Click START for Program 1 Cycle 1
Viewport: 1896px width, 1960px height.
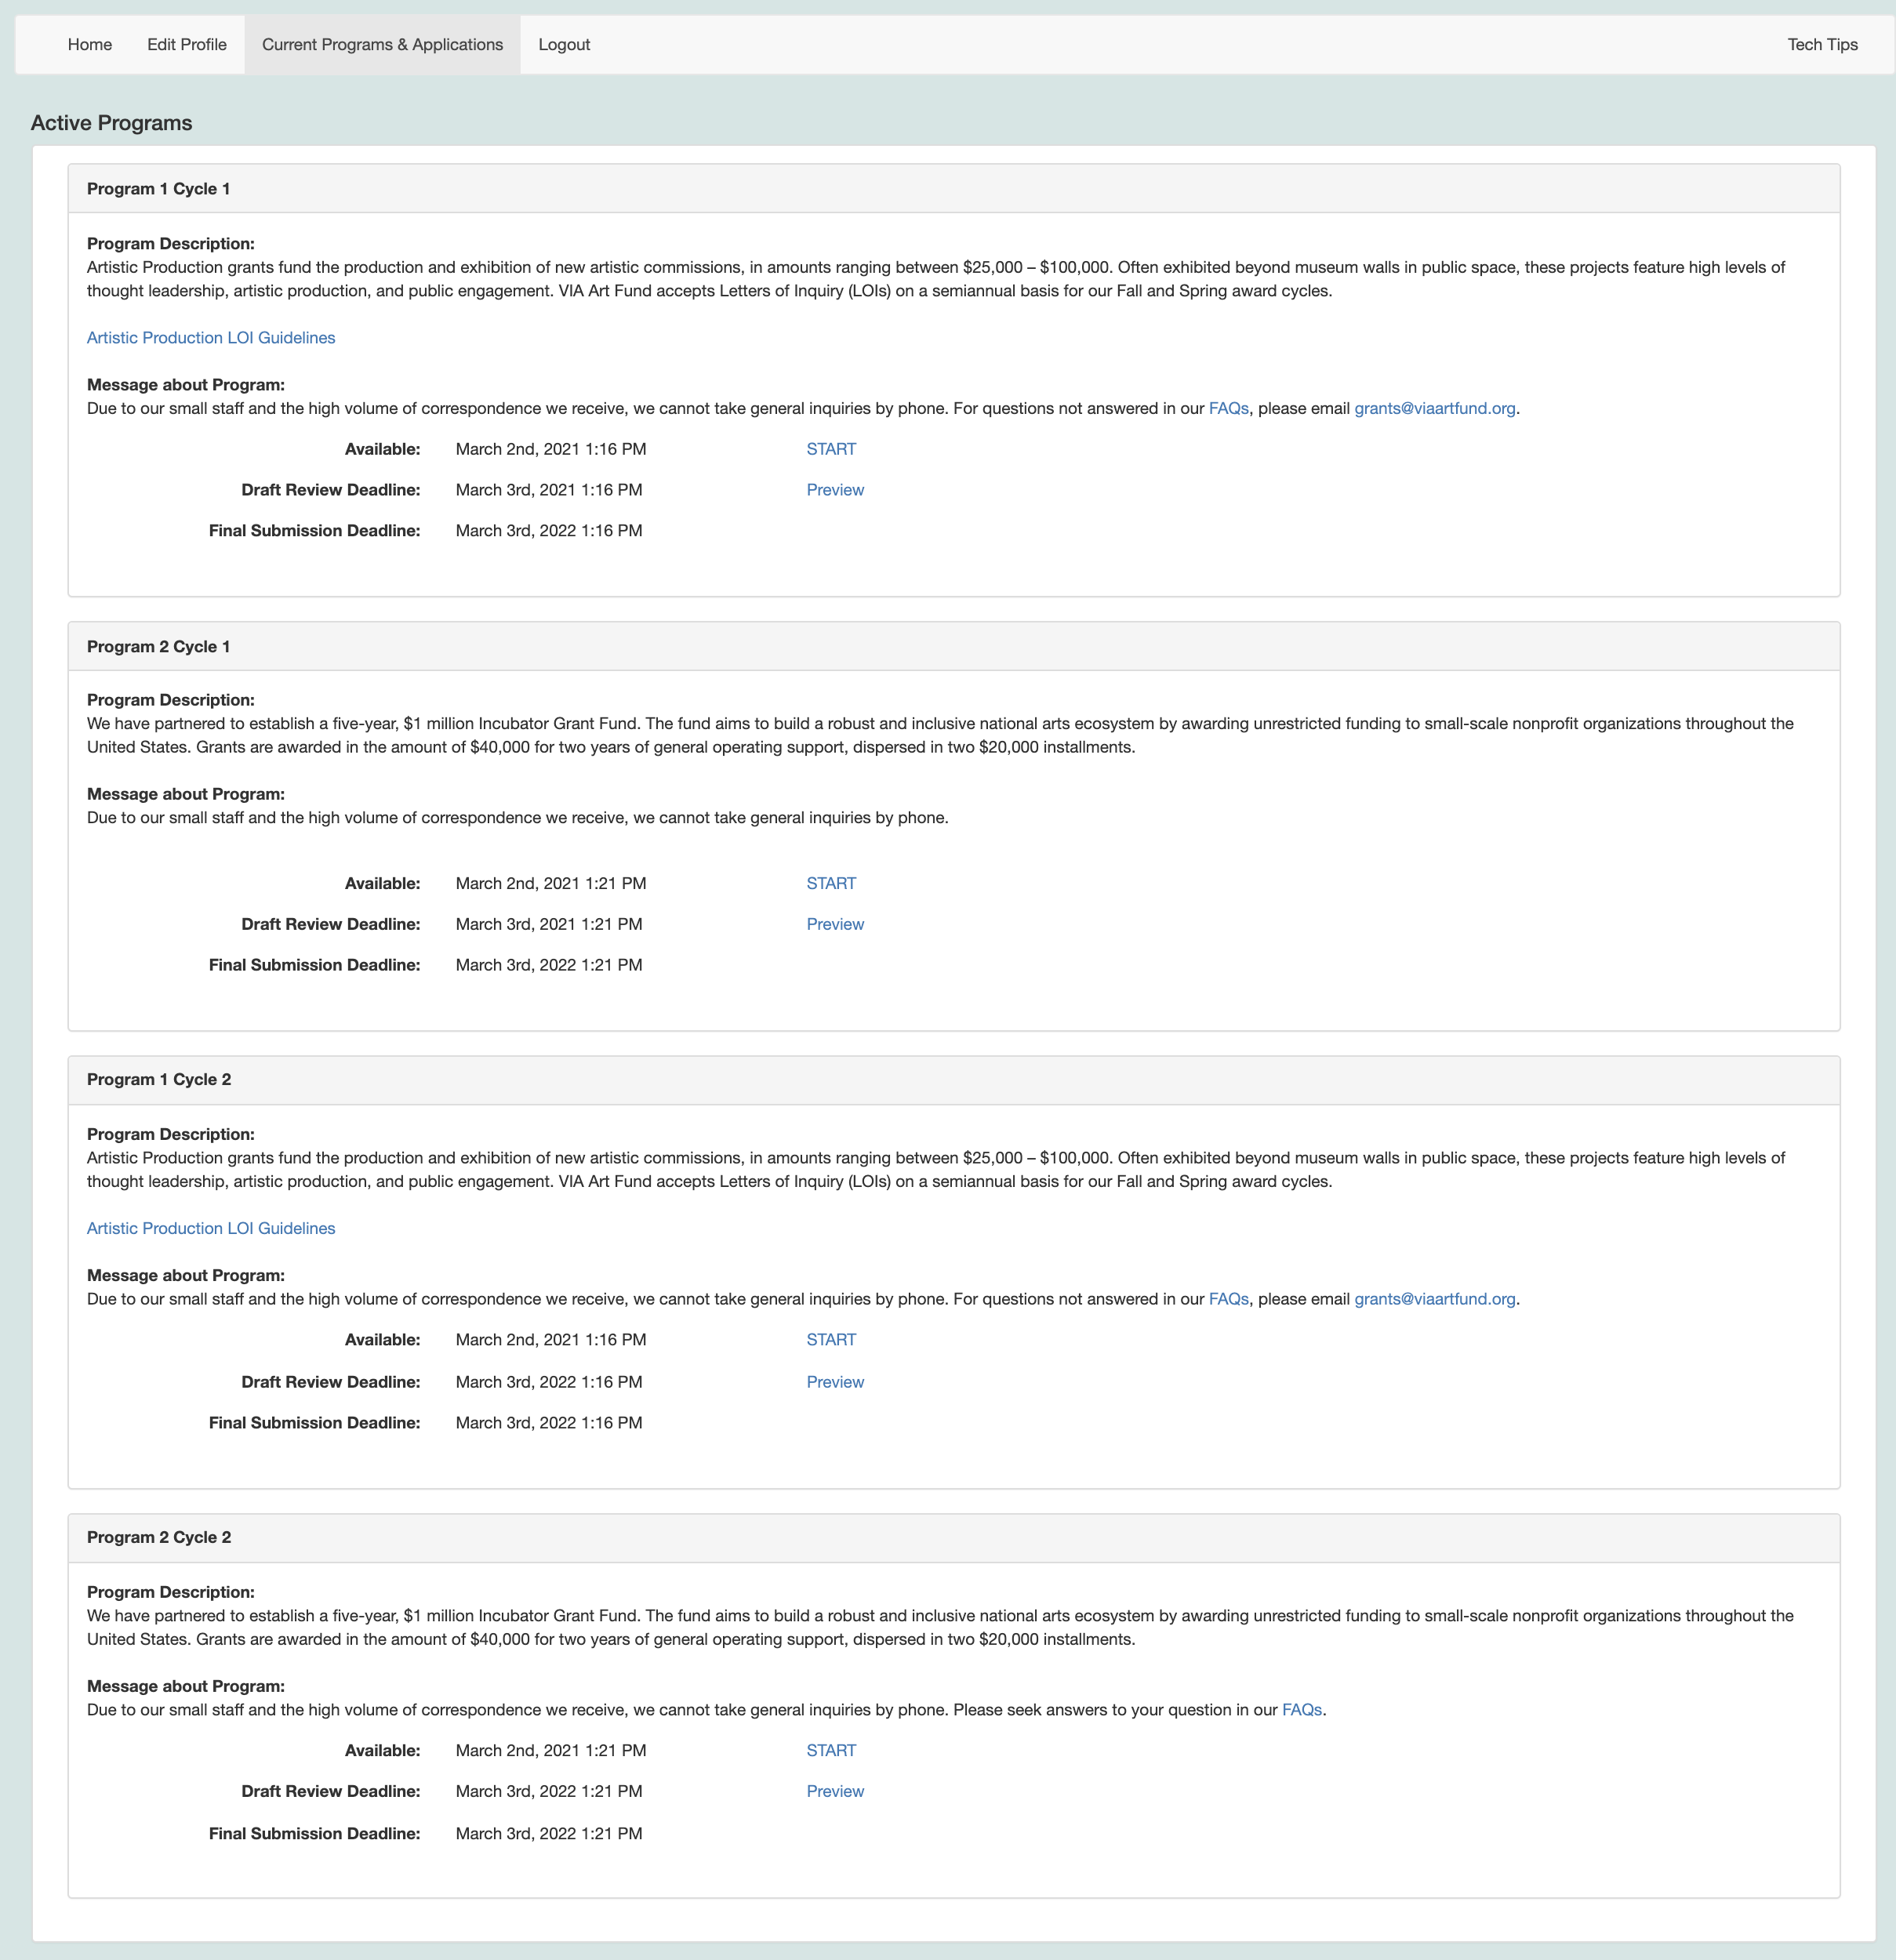point(831,450)
